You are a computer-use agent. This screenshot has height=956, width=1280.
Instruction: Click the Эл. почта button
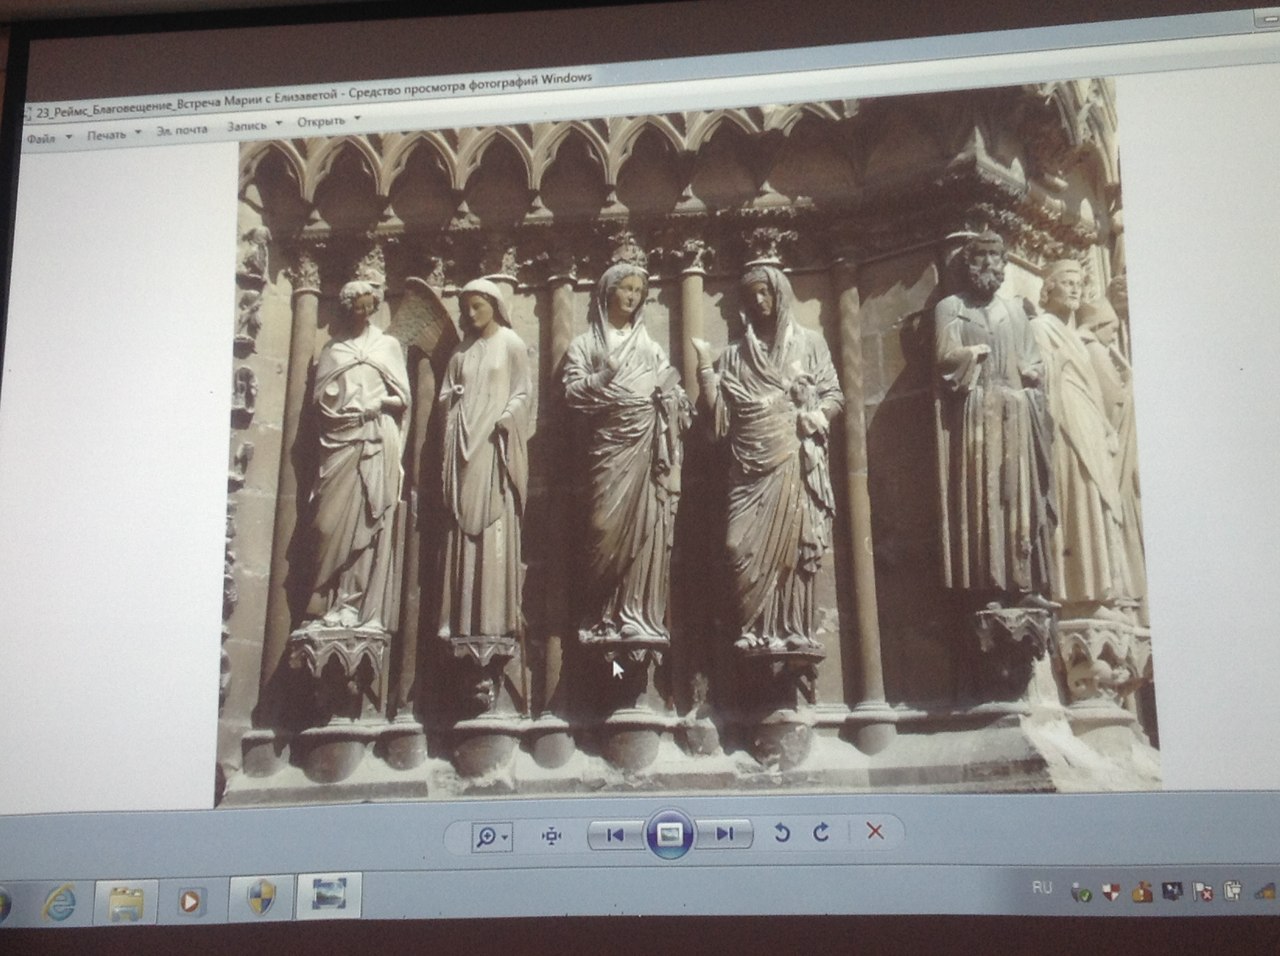tap(182, 129)
